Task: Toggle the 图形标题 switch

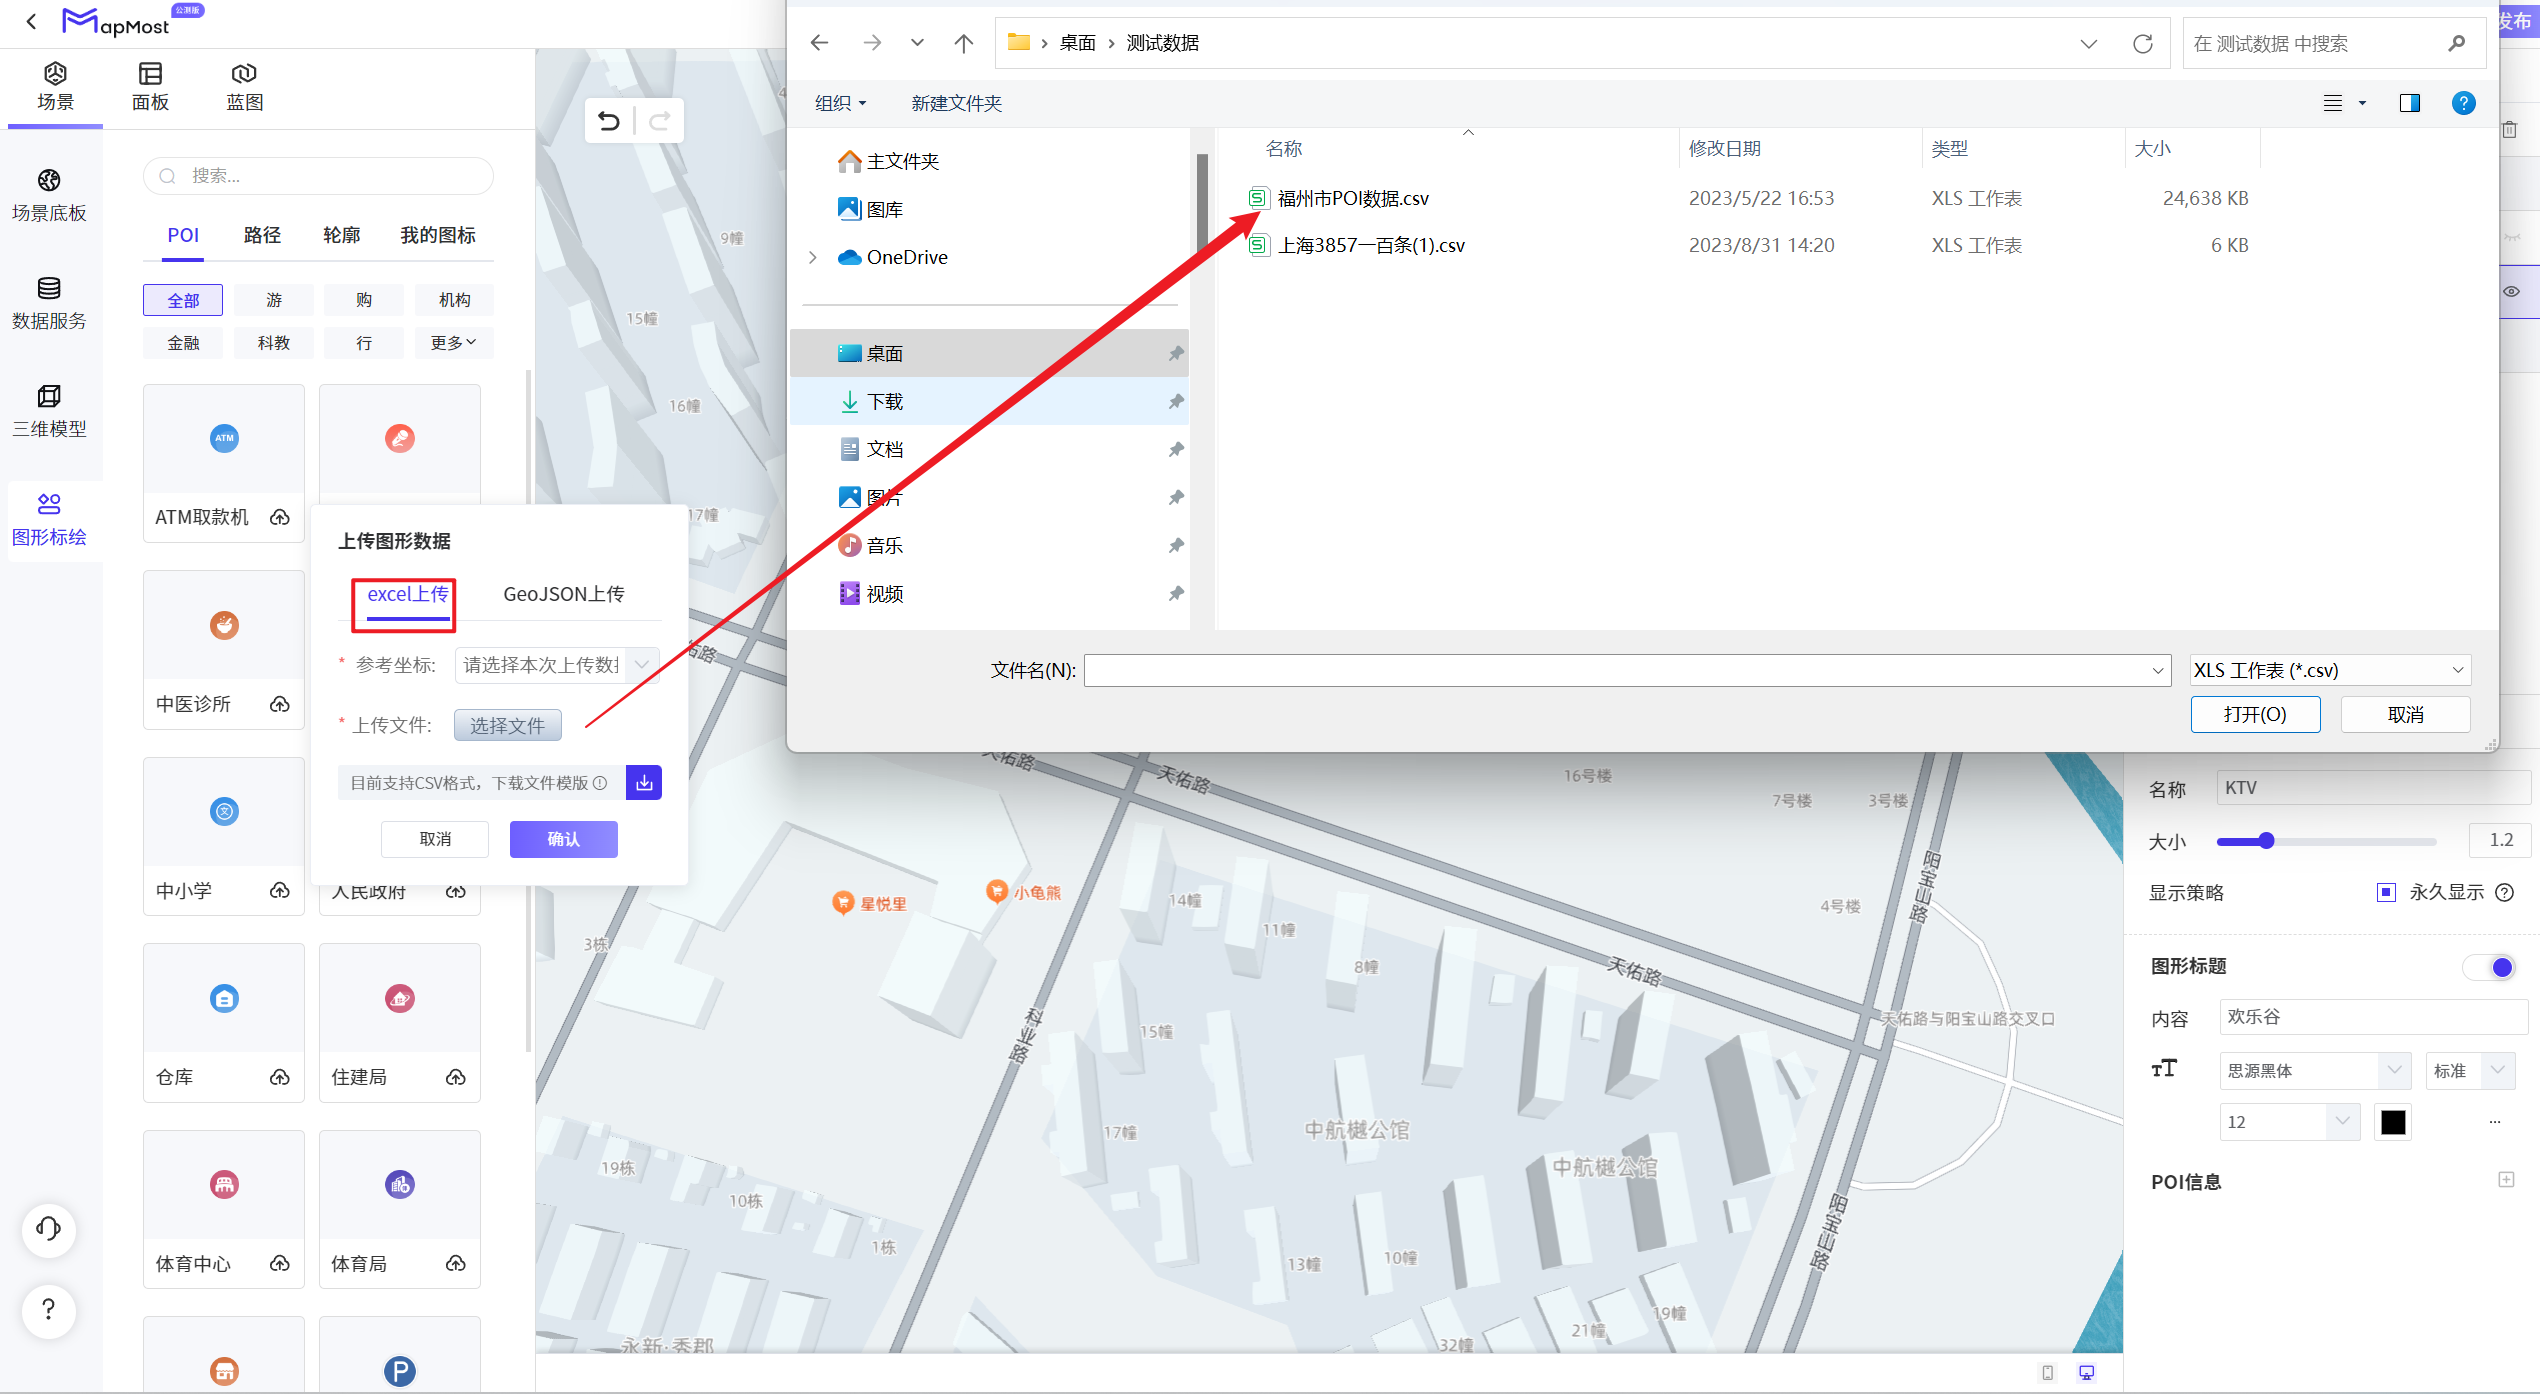Action: click(2490, 967)
